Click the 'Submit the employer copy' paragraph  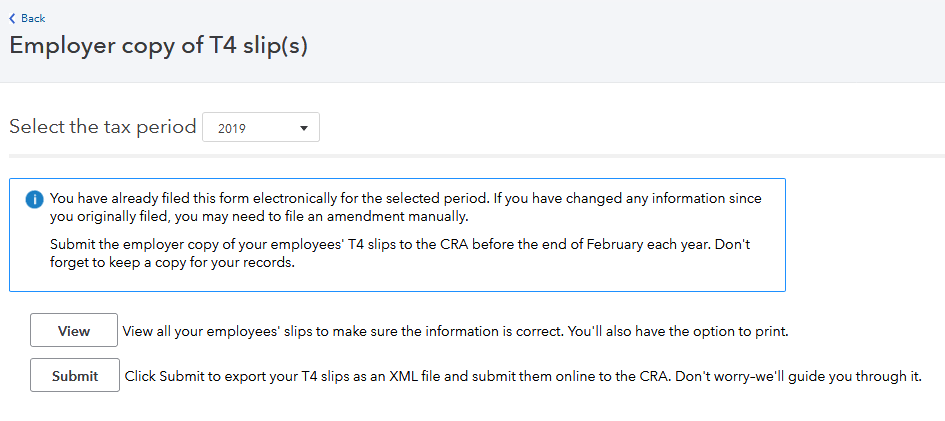(x=400, y=246)
